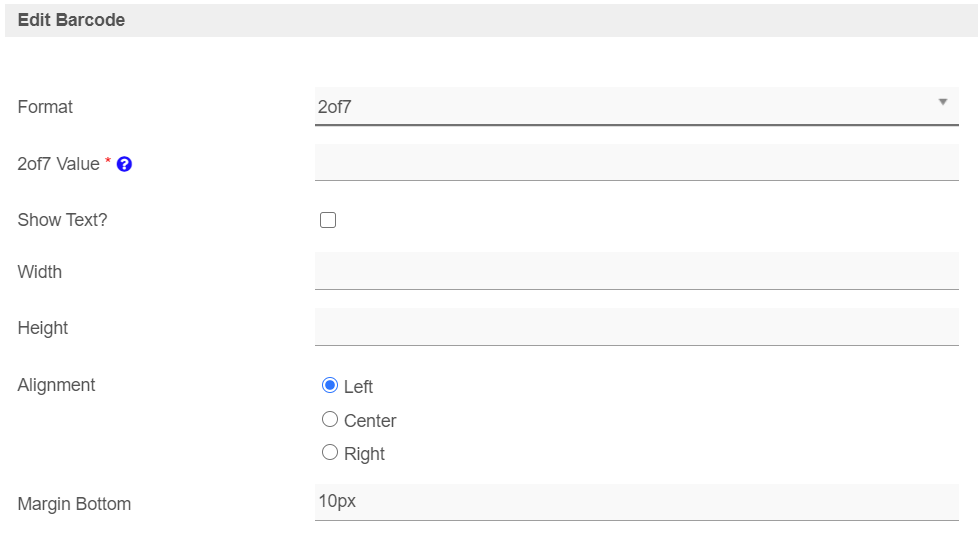Click into the Width input field
Viewport: 978px width, 549px height.
[x=636, y=271]
